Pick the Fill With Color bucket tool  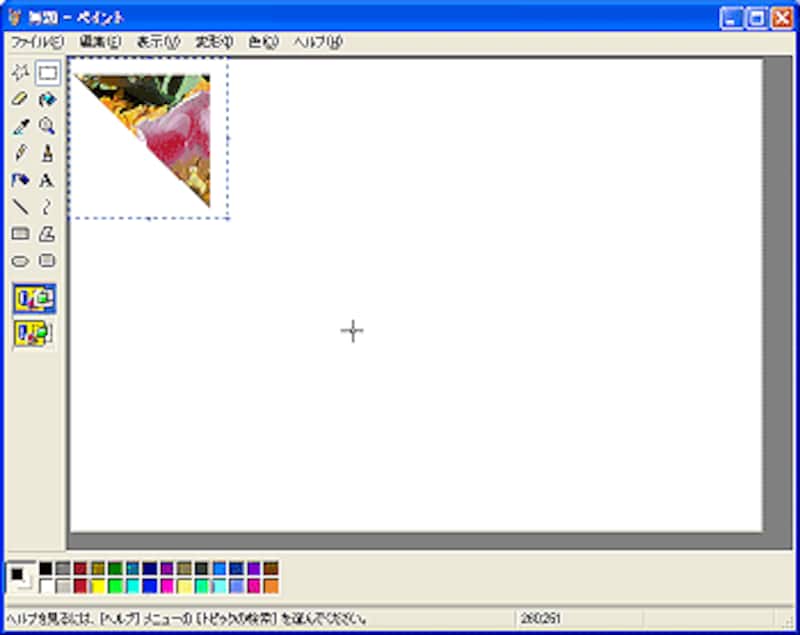[x=47, y=99]
